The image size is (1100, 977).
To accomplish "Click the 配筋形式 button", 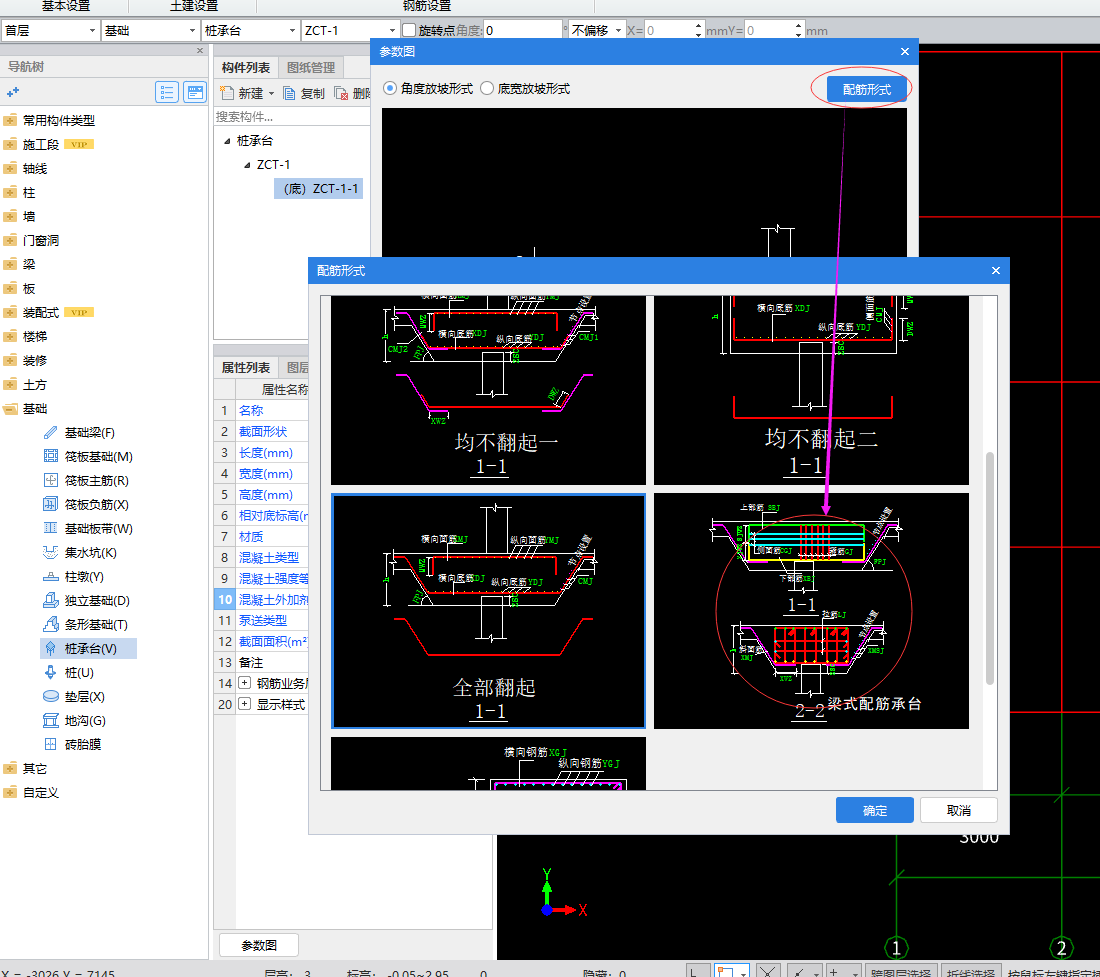I will tap(866, 90).
